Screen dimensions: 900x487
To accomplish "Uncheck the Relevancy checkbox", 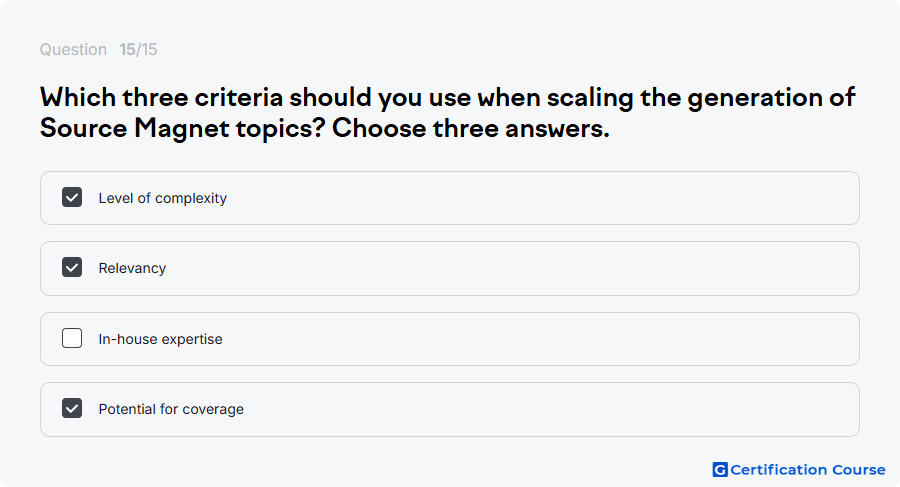I will (72, 267).
